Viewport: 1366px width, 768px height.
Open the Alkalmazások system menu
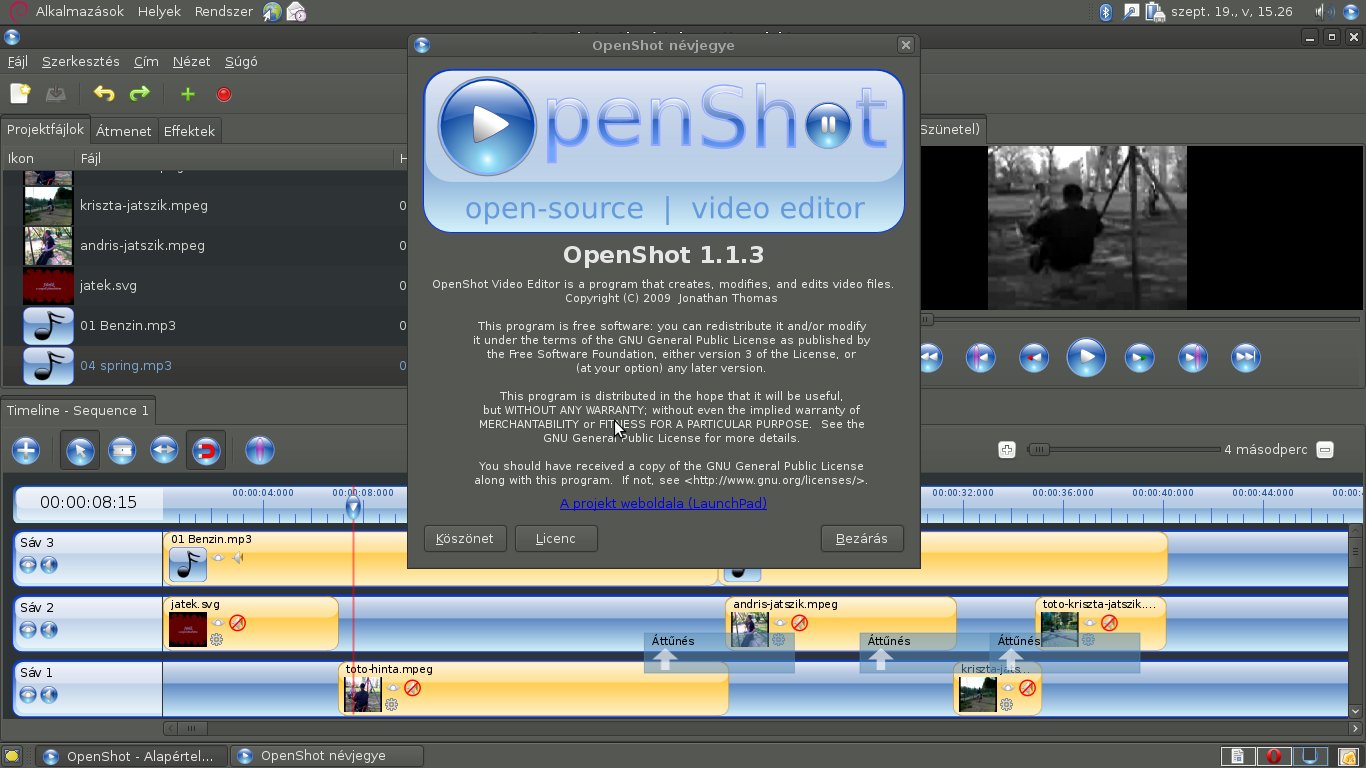click(79, 12)
